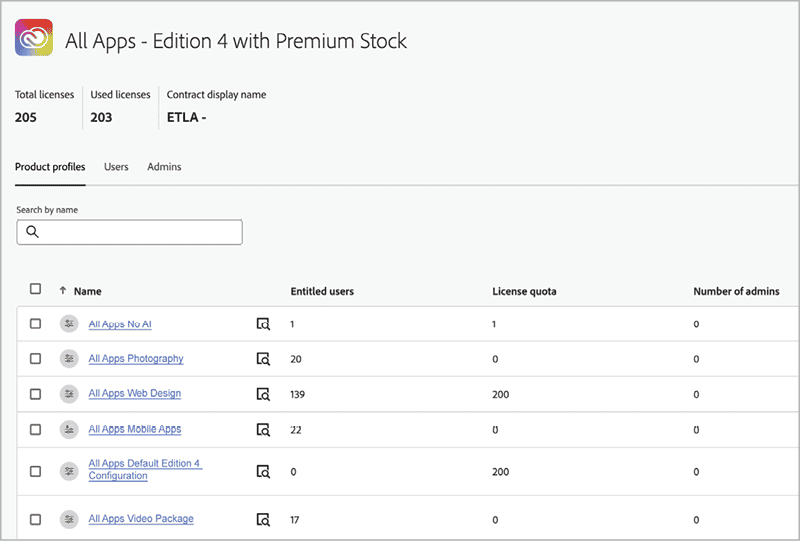The width and height of the screenshot is (800, 541).
Task: Check the All Apps Default Edition 4 row checkbox
Action: (35, 471)
